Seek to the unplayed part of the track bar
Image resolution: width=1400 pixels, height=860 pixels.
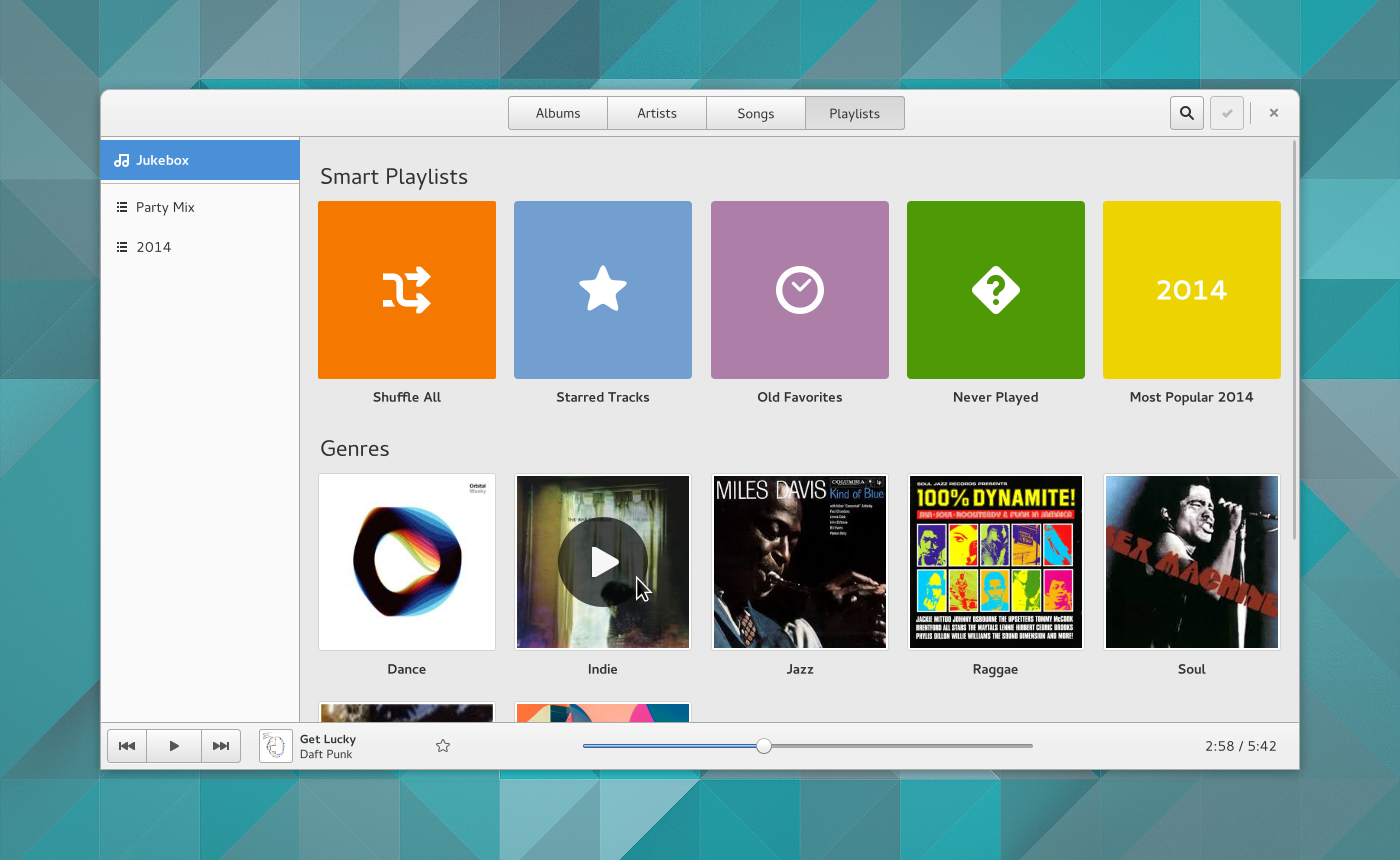[902, 746]
